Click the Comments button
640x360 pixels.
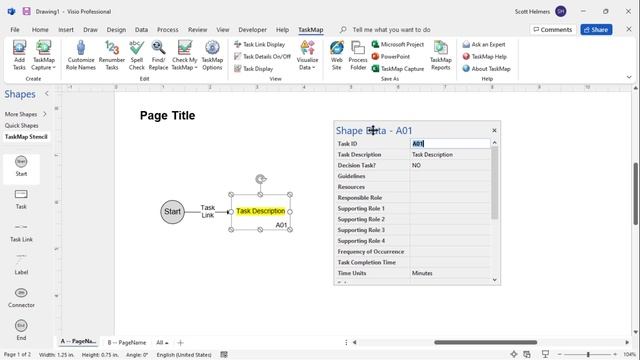[553, 29]
